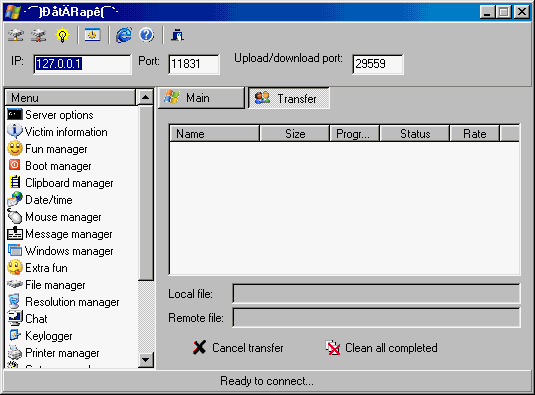Click the Fun manager smiley icon

pyautogui.click(x=15, y=148)
